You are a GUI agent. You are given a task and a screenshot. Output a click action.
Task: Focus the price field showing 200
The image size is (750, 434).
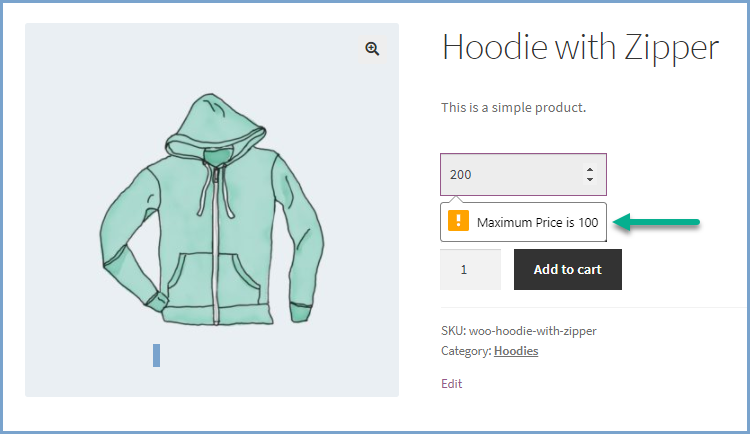click(523, 174)
